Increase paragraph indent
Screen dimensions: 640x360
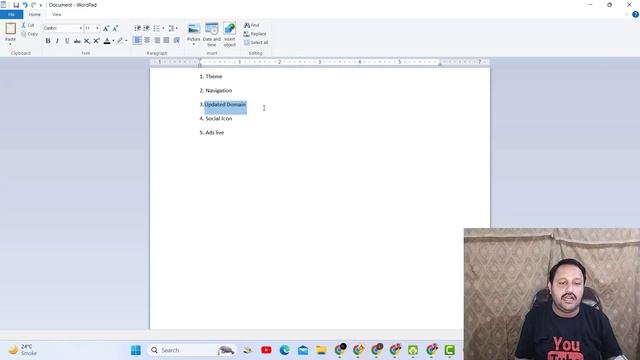point(146,28)
